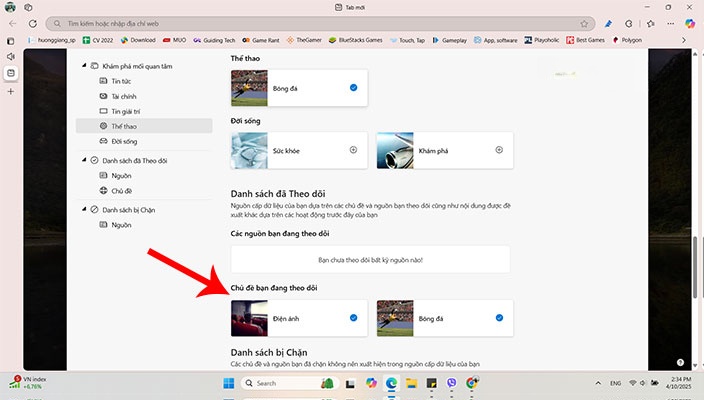Open Viber from the taskbar

[x=451, y=383]
